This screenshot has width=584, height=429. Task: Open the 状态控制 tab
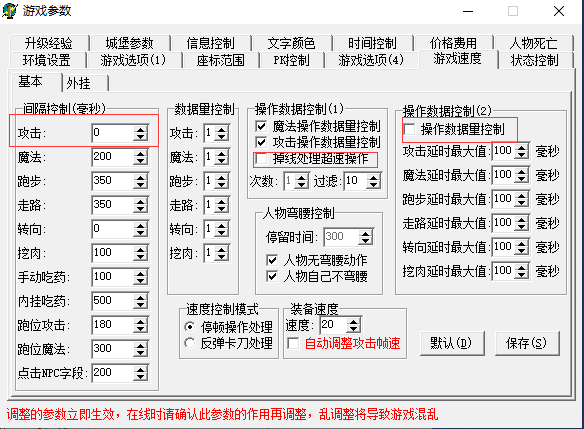[535, 60]
